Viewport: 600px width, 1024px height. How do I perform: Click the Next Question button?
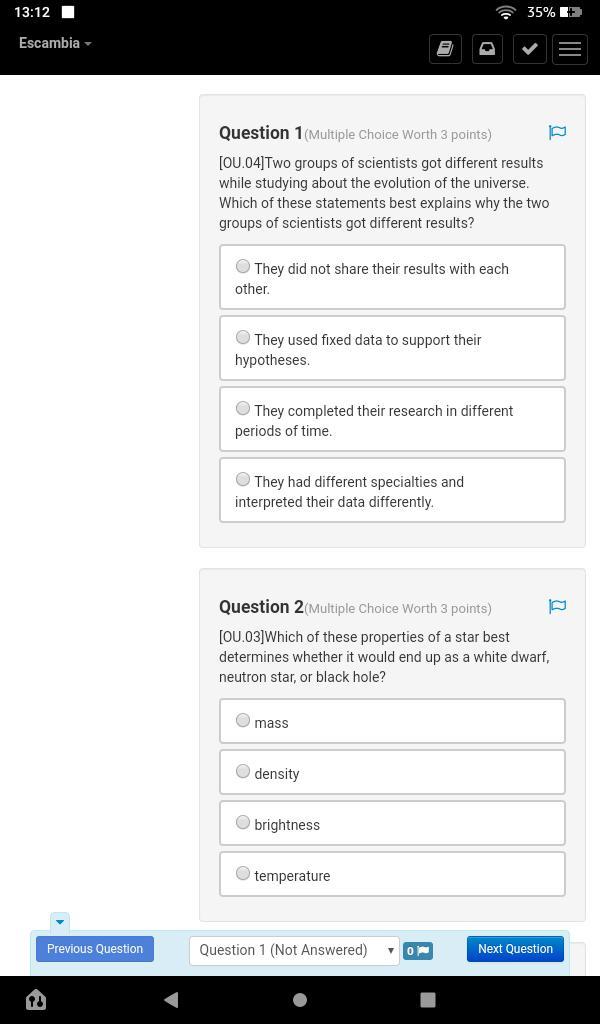515,949
